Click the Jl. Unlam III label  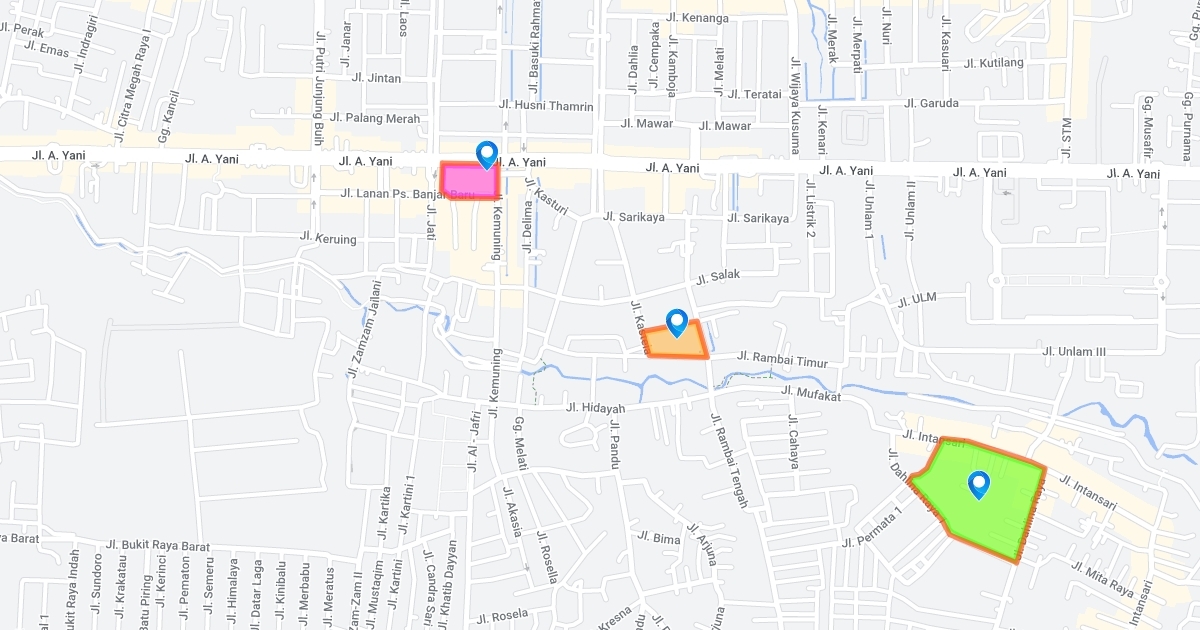[1074, 351]
